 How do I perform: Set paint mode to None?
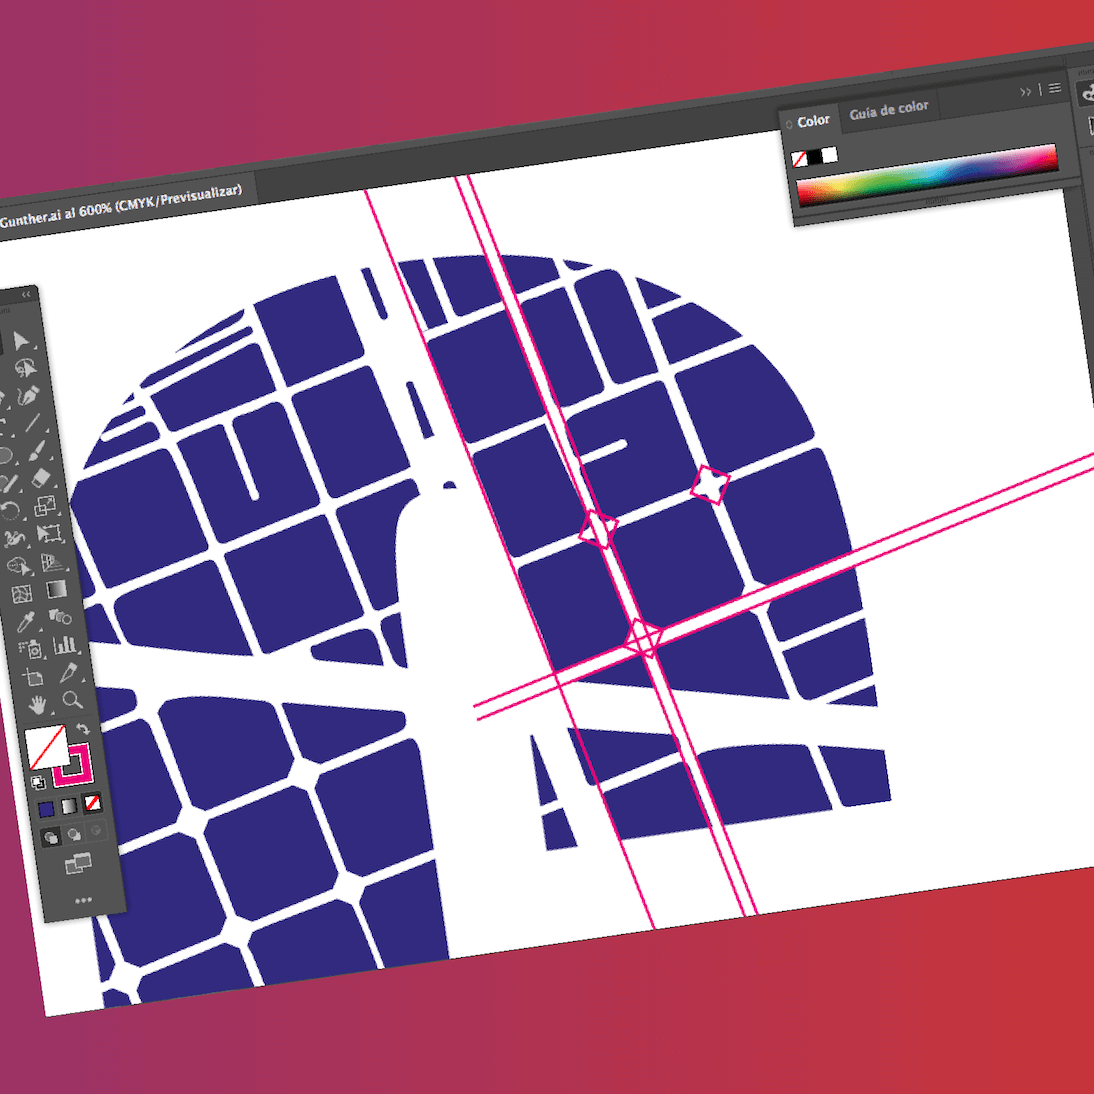tap(92, 802)
